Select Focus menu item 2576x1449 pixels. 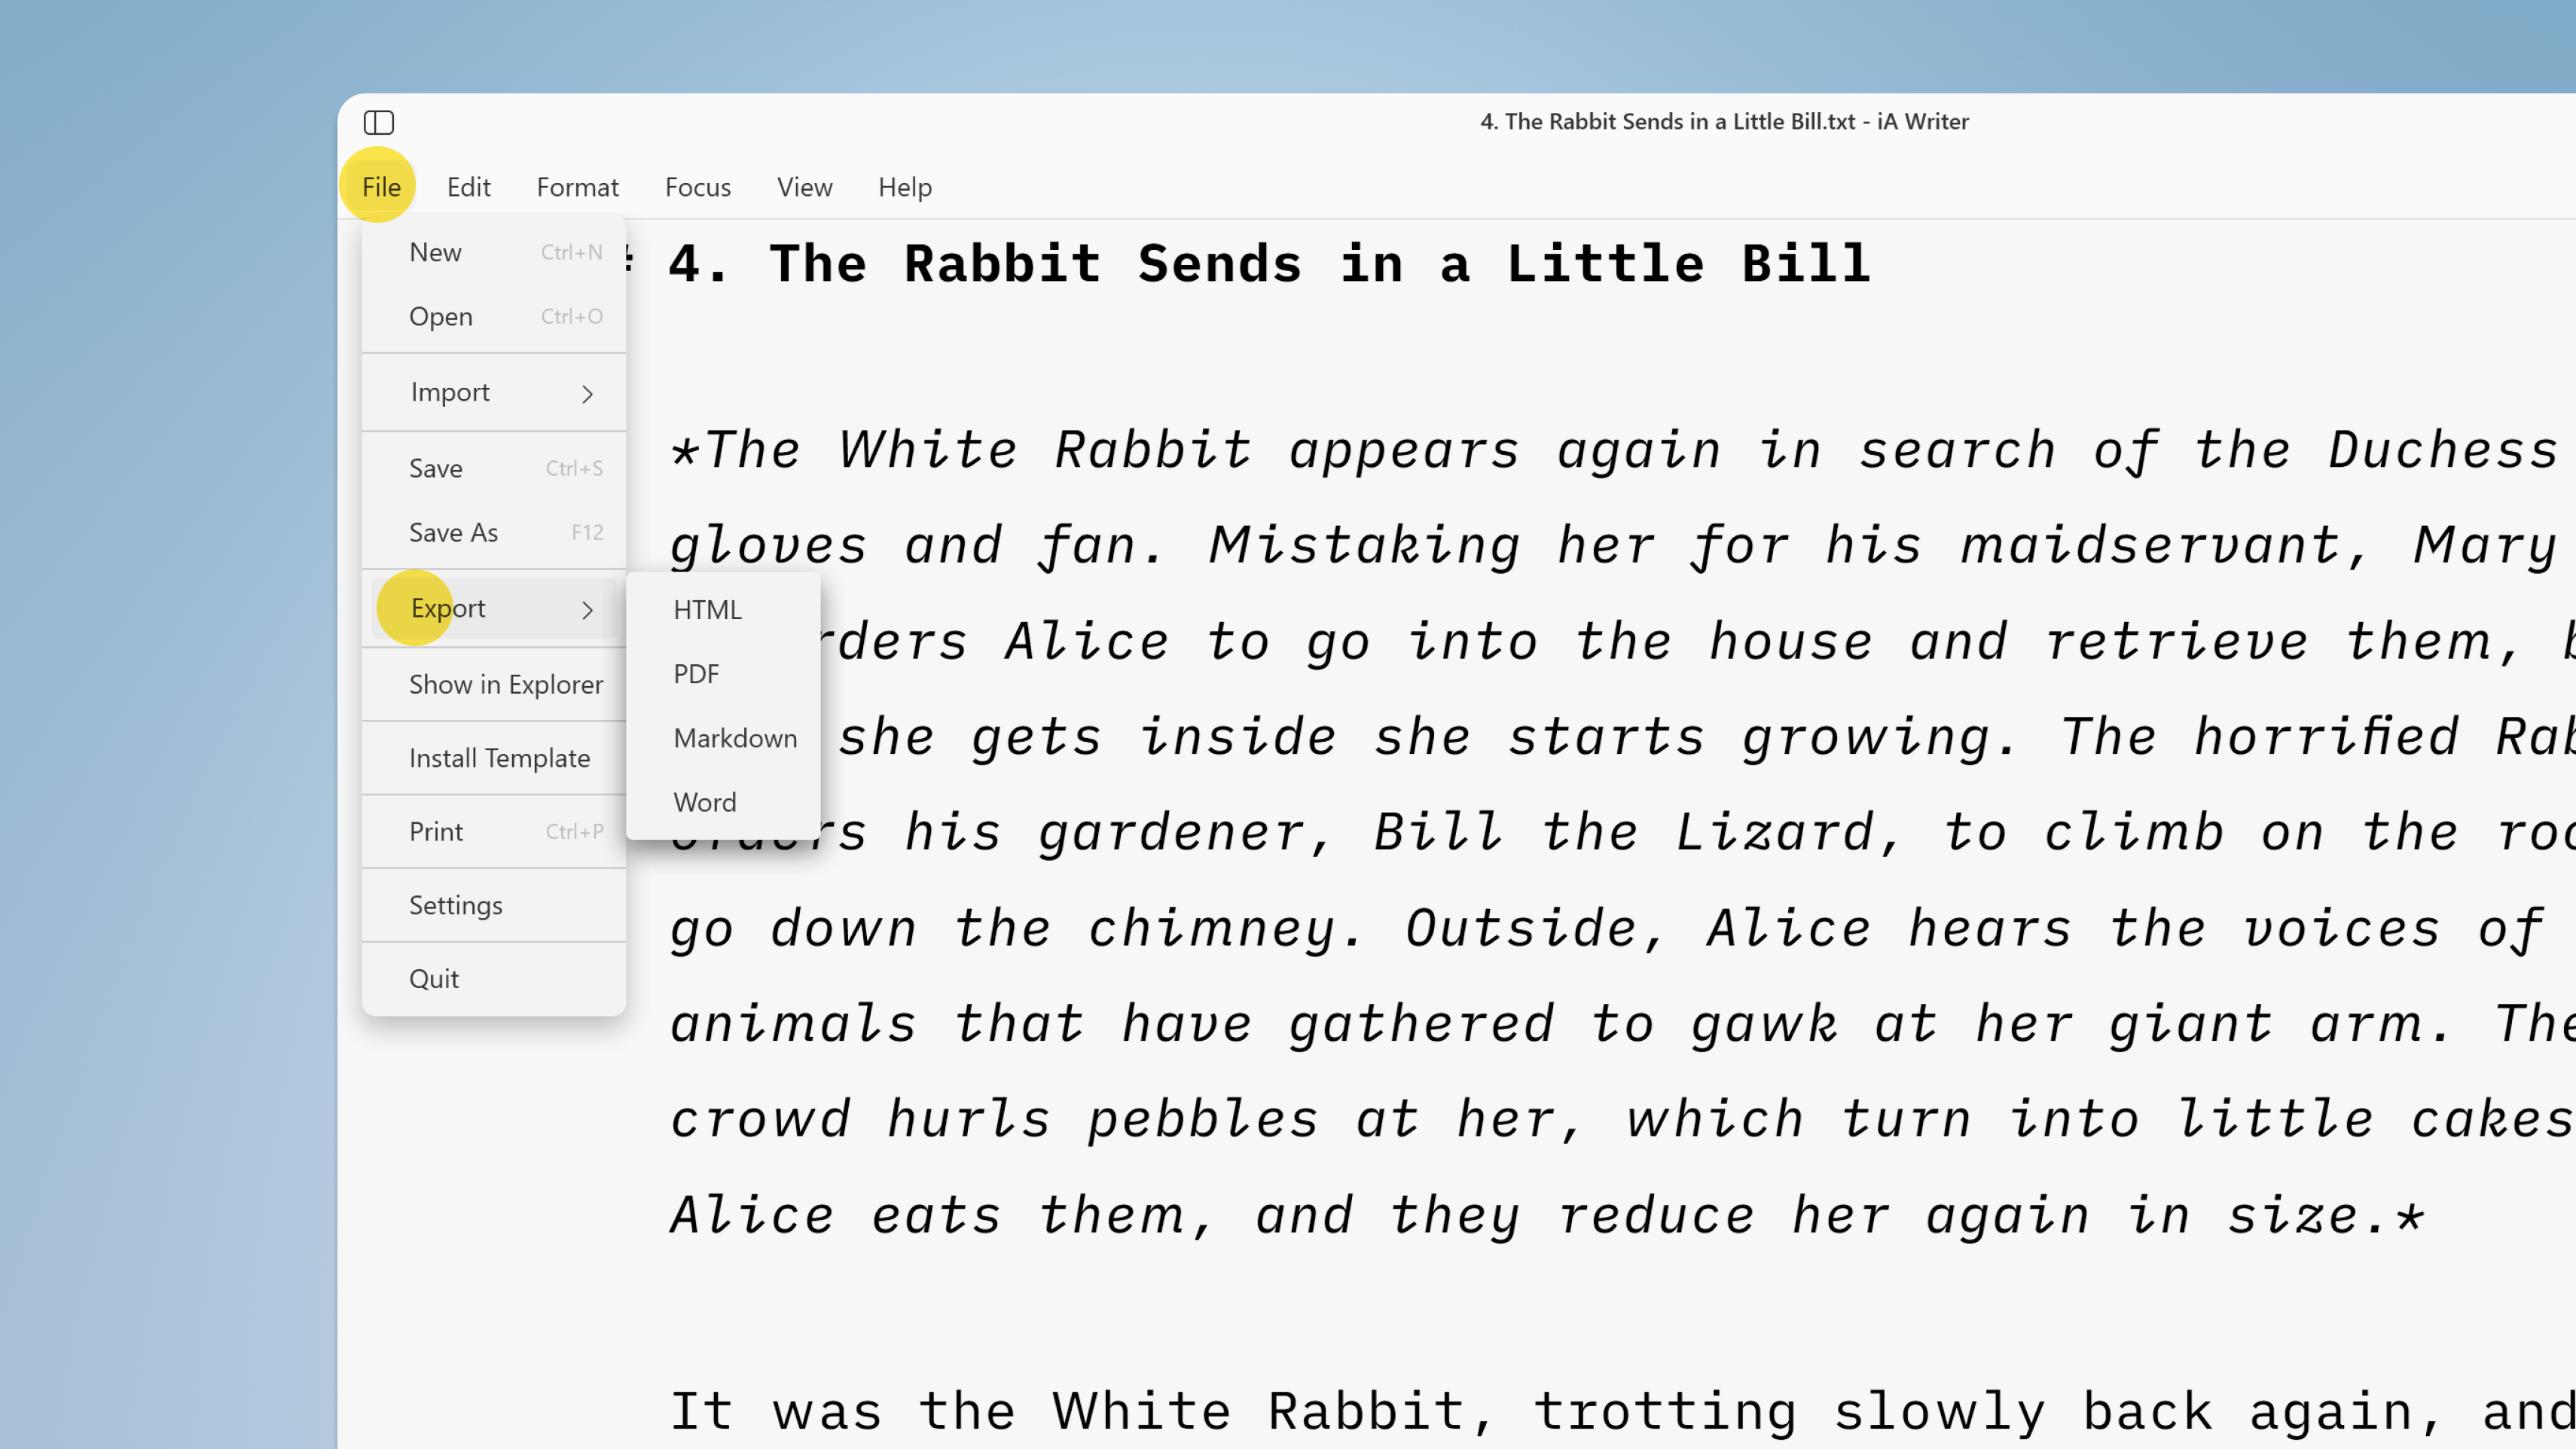point(697,186)
